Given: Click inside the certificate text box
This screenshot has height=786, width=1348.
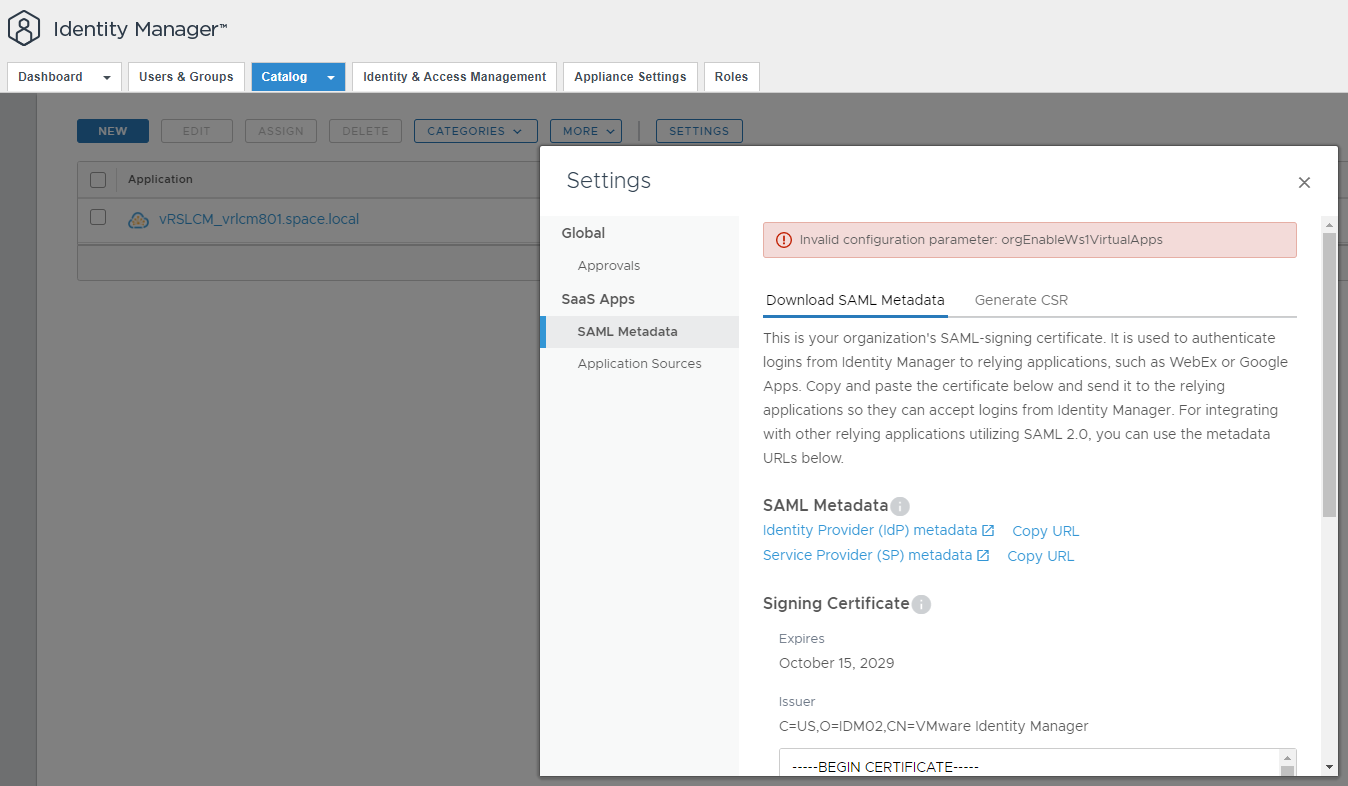Looking at the screenshot, I should point(1029,762).
